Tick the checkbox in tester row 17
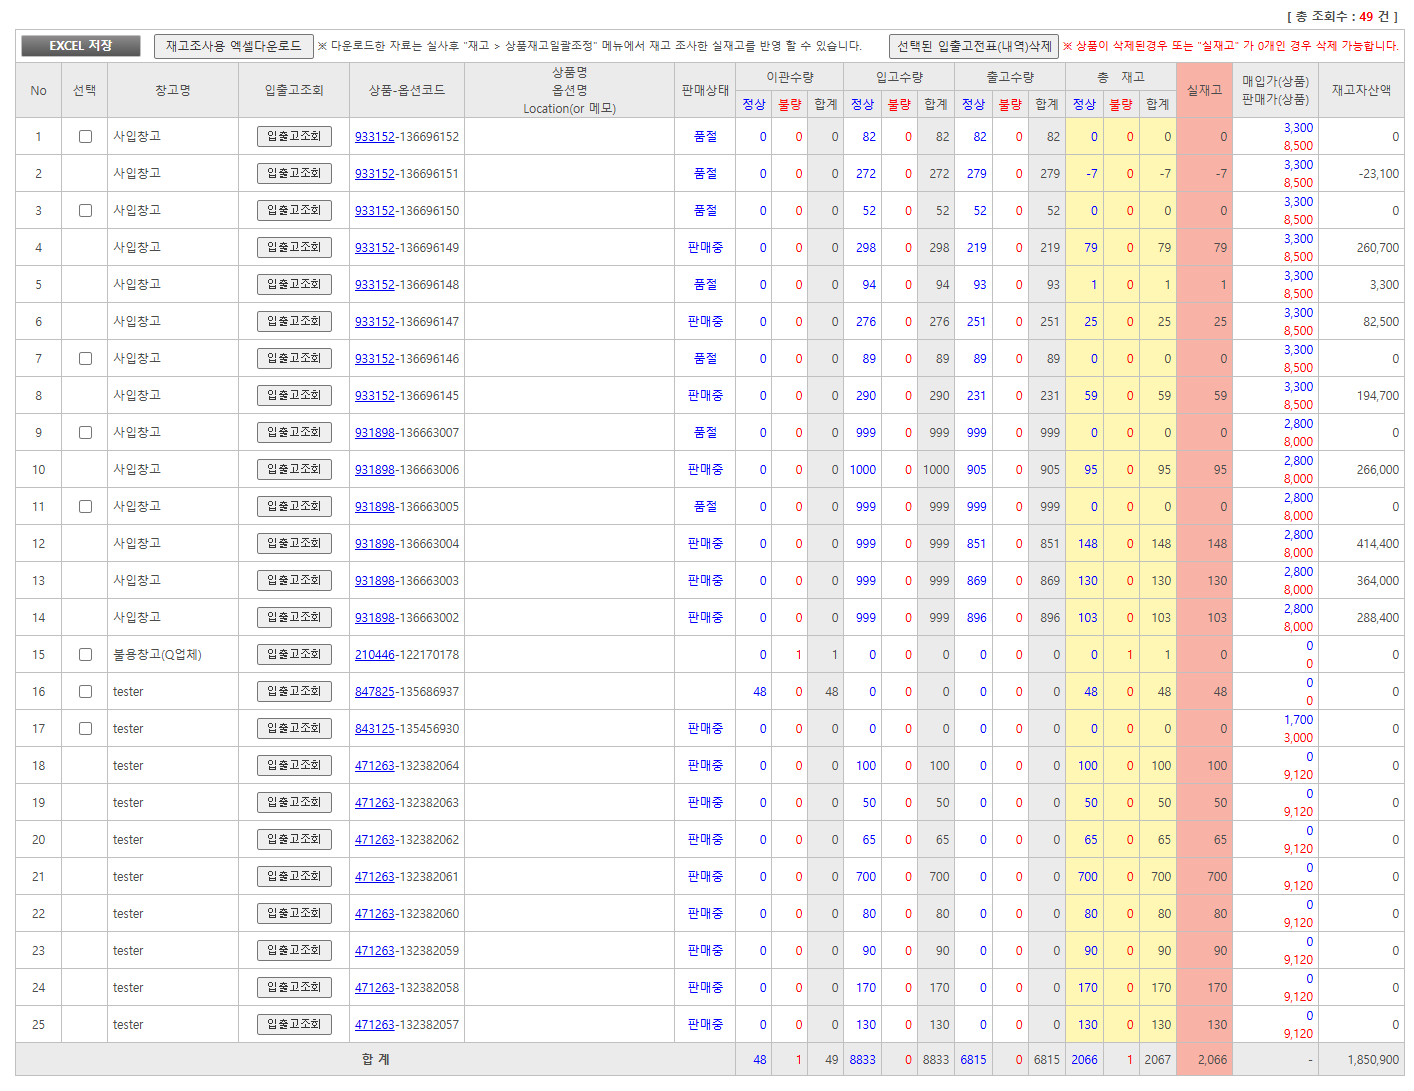 point(85,729)
